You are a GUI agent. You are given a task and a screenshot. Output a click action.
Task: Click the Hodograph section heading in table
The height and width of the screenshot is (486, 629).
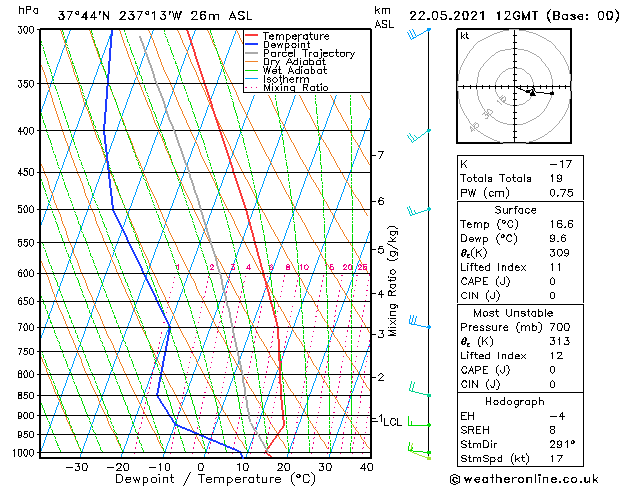point(515,401)
